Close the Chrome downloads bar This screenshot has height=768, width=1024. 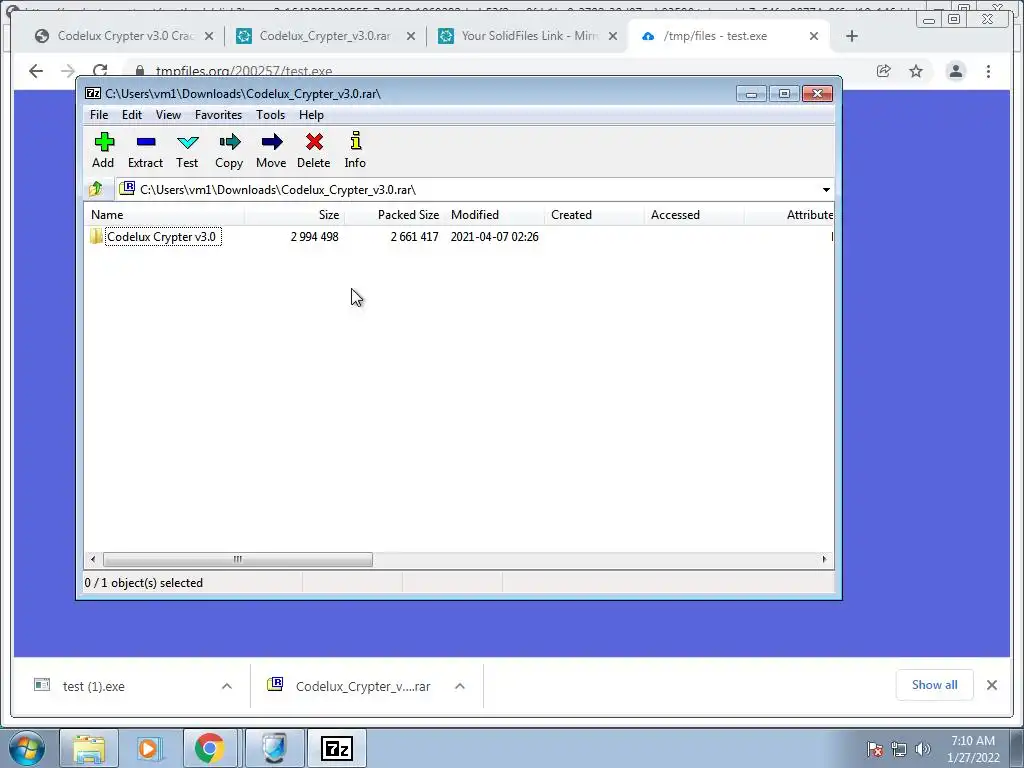pyautogui.click(x=992, y=685)
